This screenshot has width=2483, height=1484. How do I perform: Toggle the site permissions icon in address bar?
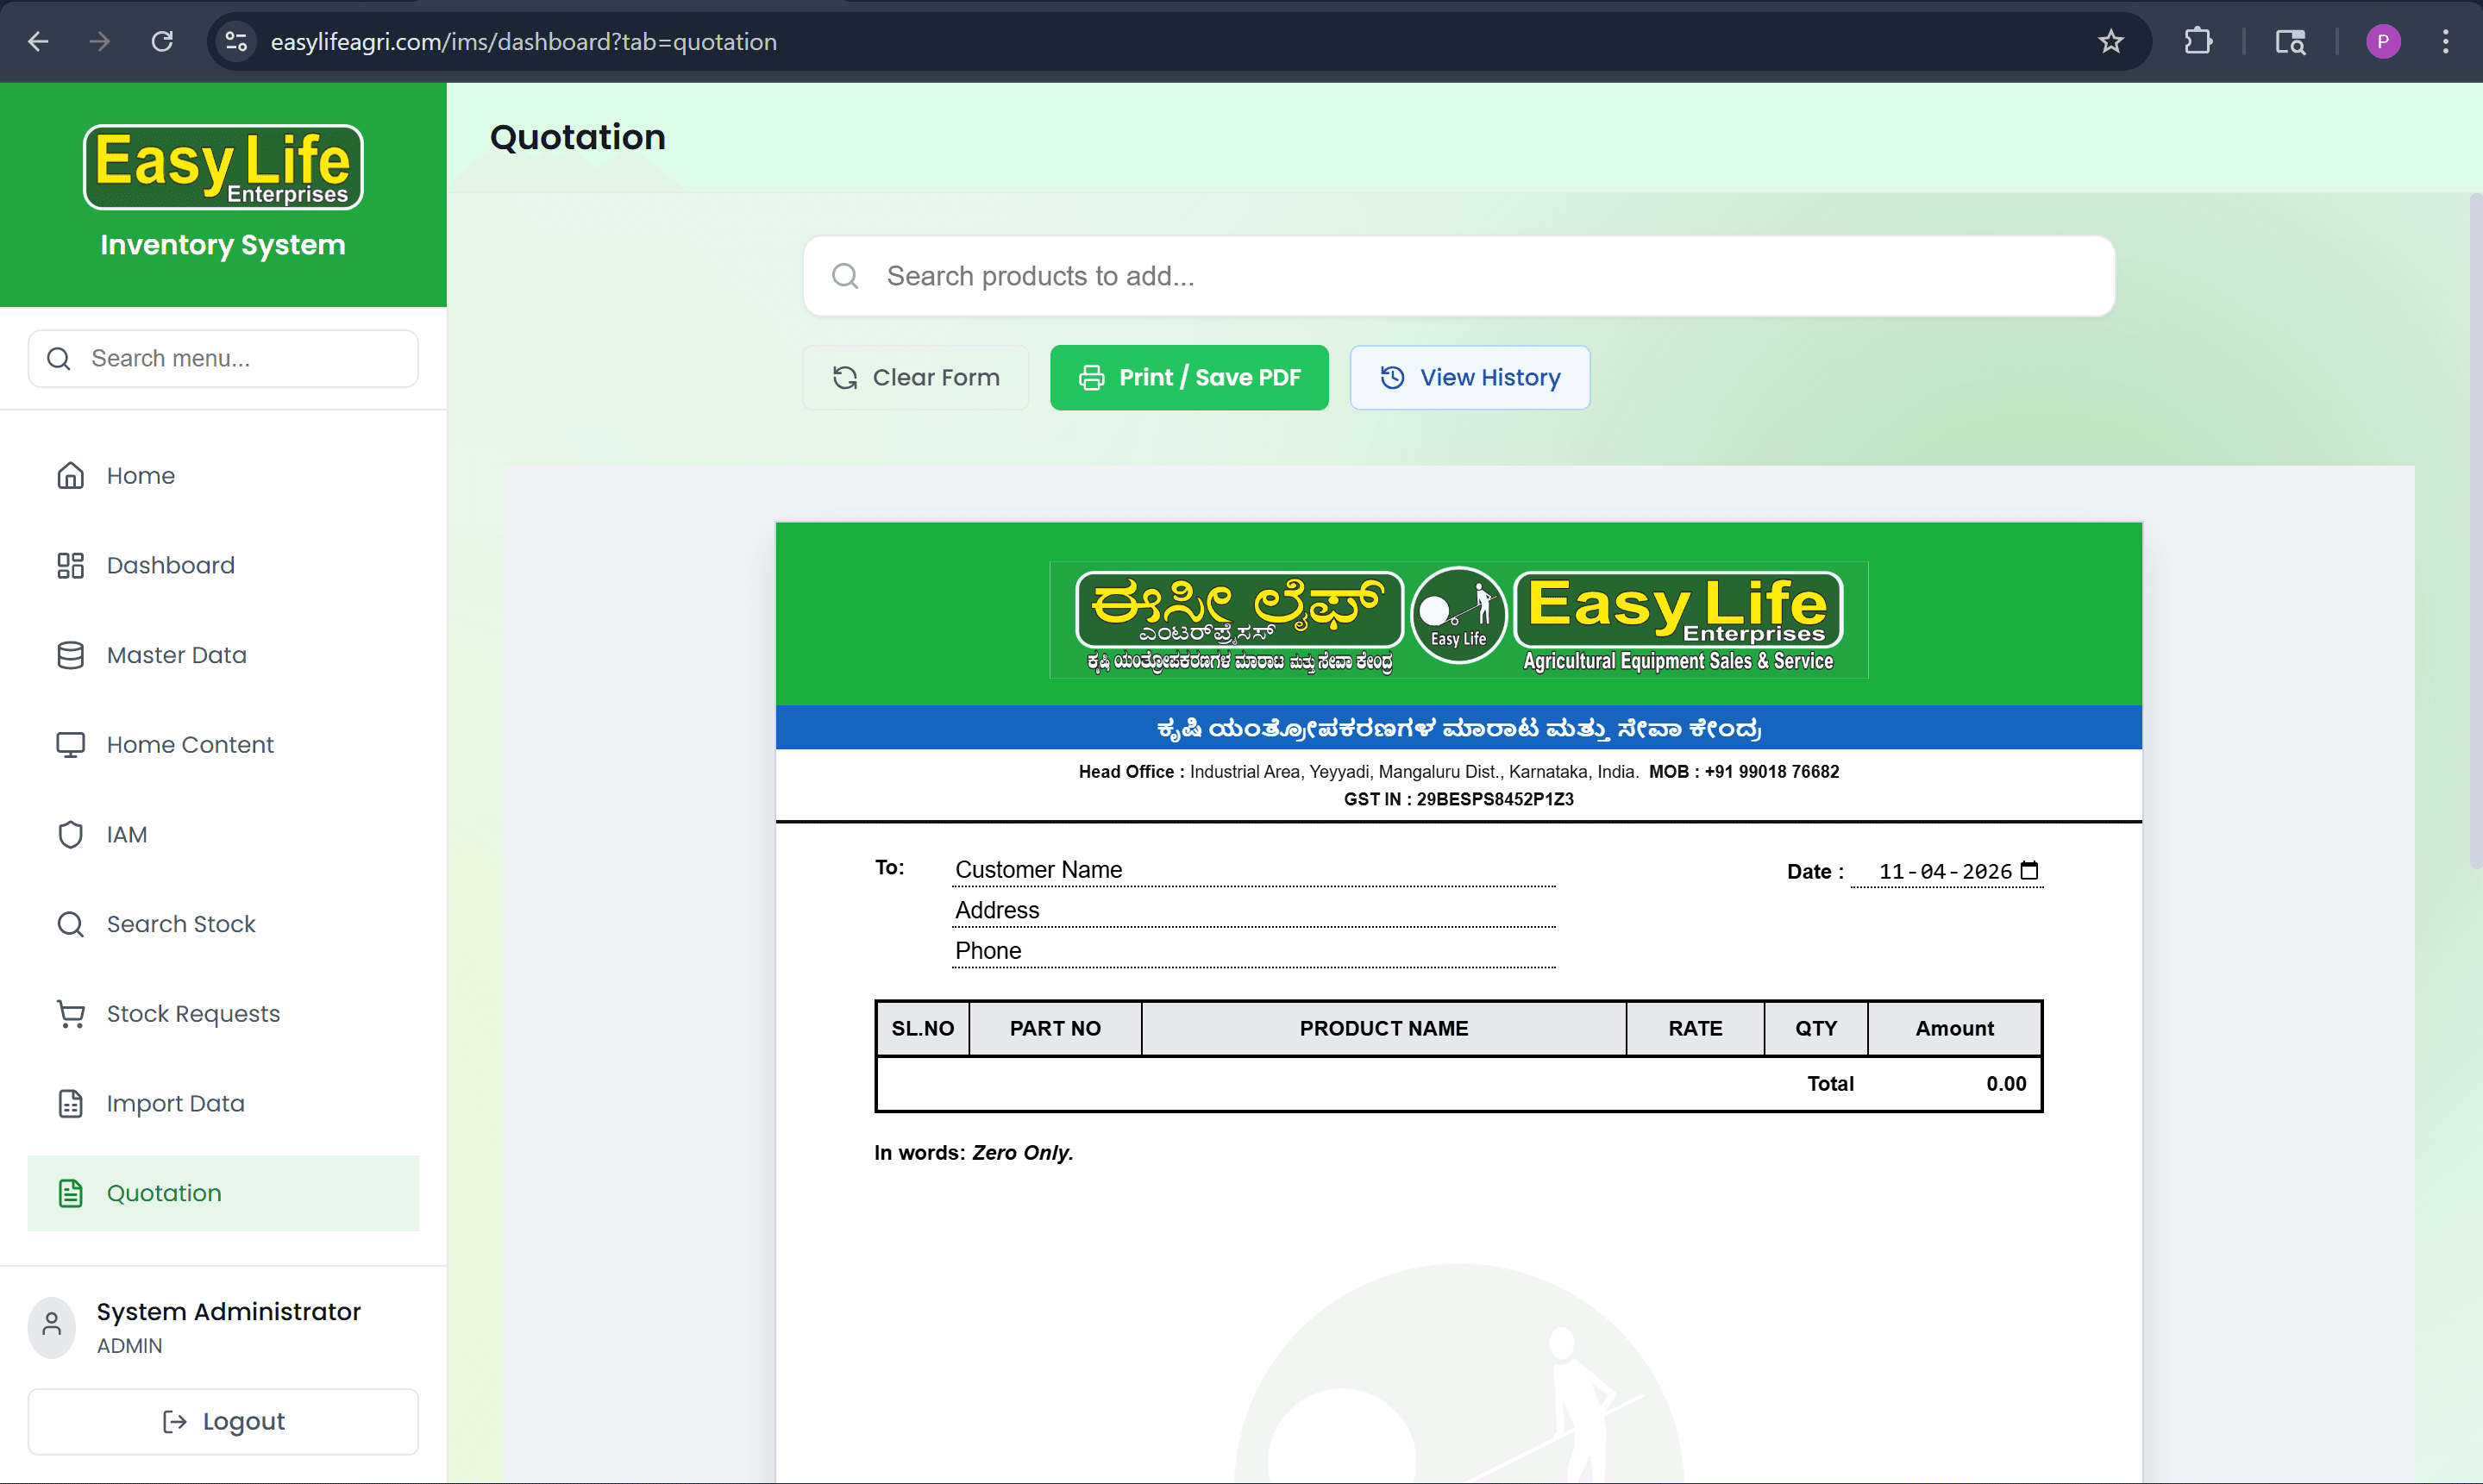tap(235, 41)
